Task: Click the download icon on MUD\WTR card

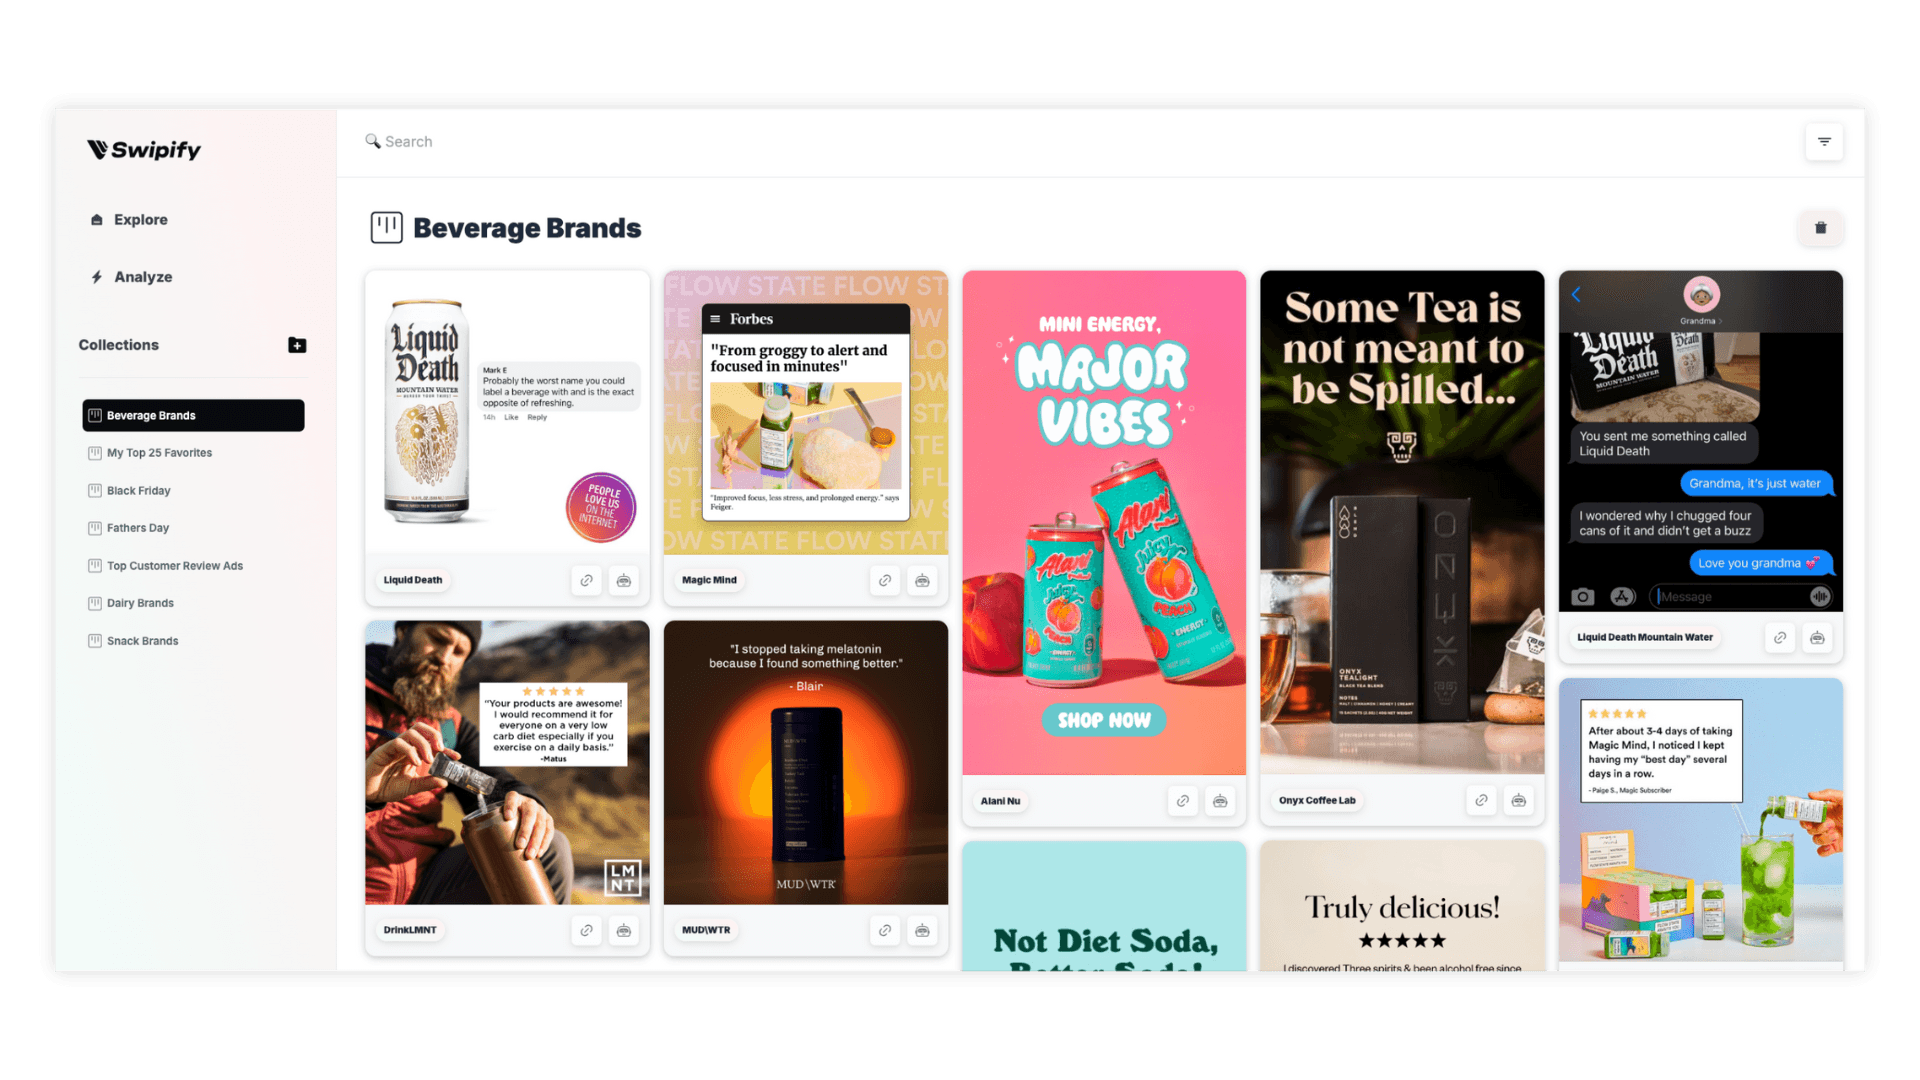Action: (922, 928)
